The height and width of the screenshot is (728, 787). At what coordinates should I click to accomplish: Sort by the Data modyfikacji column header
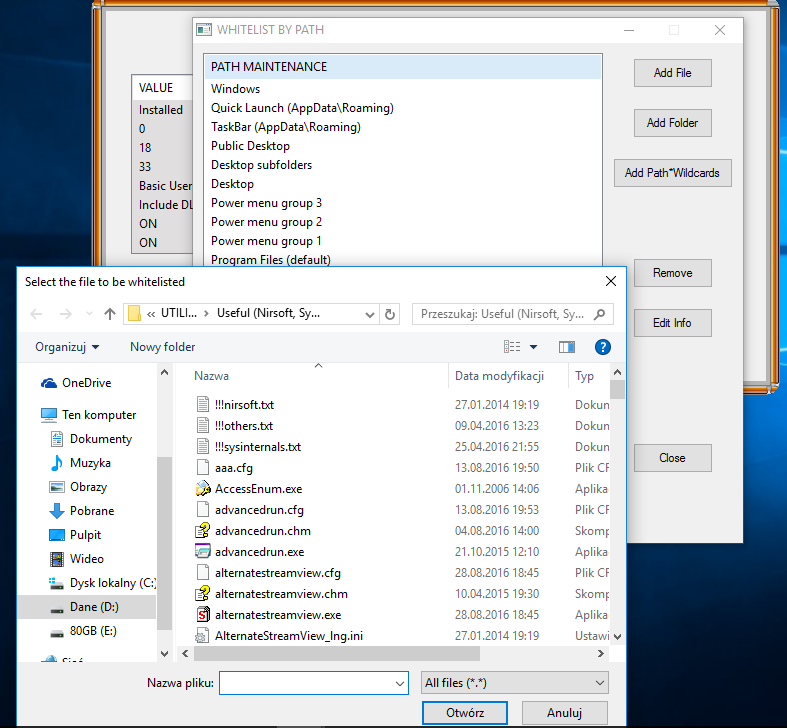(499, 376)
